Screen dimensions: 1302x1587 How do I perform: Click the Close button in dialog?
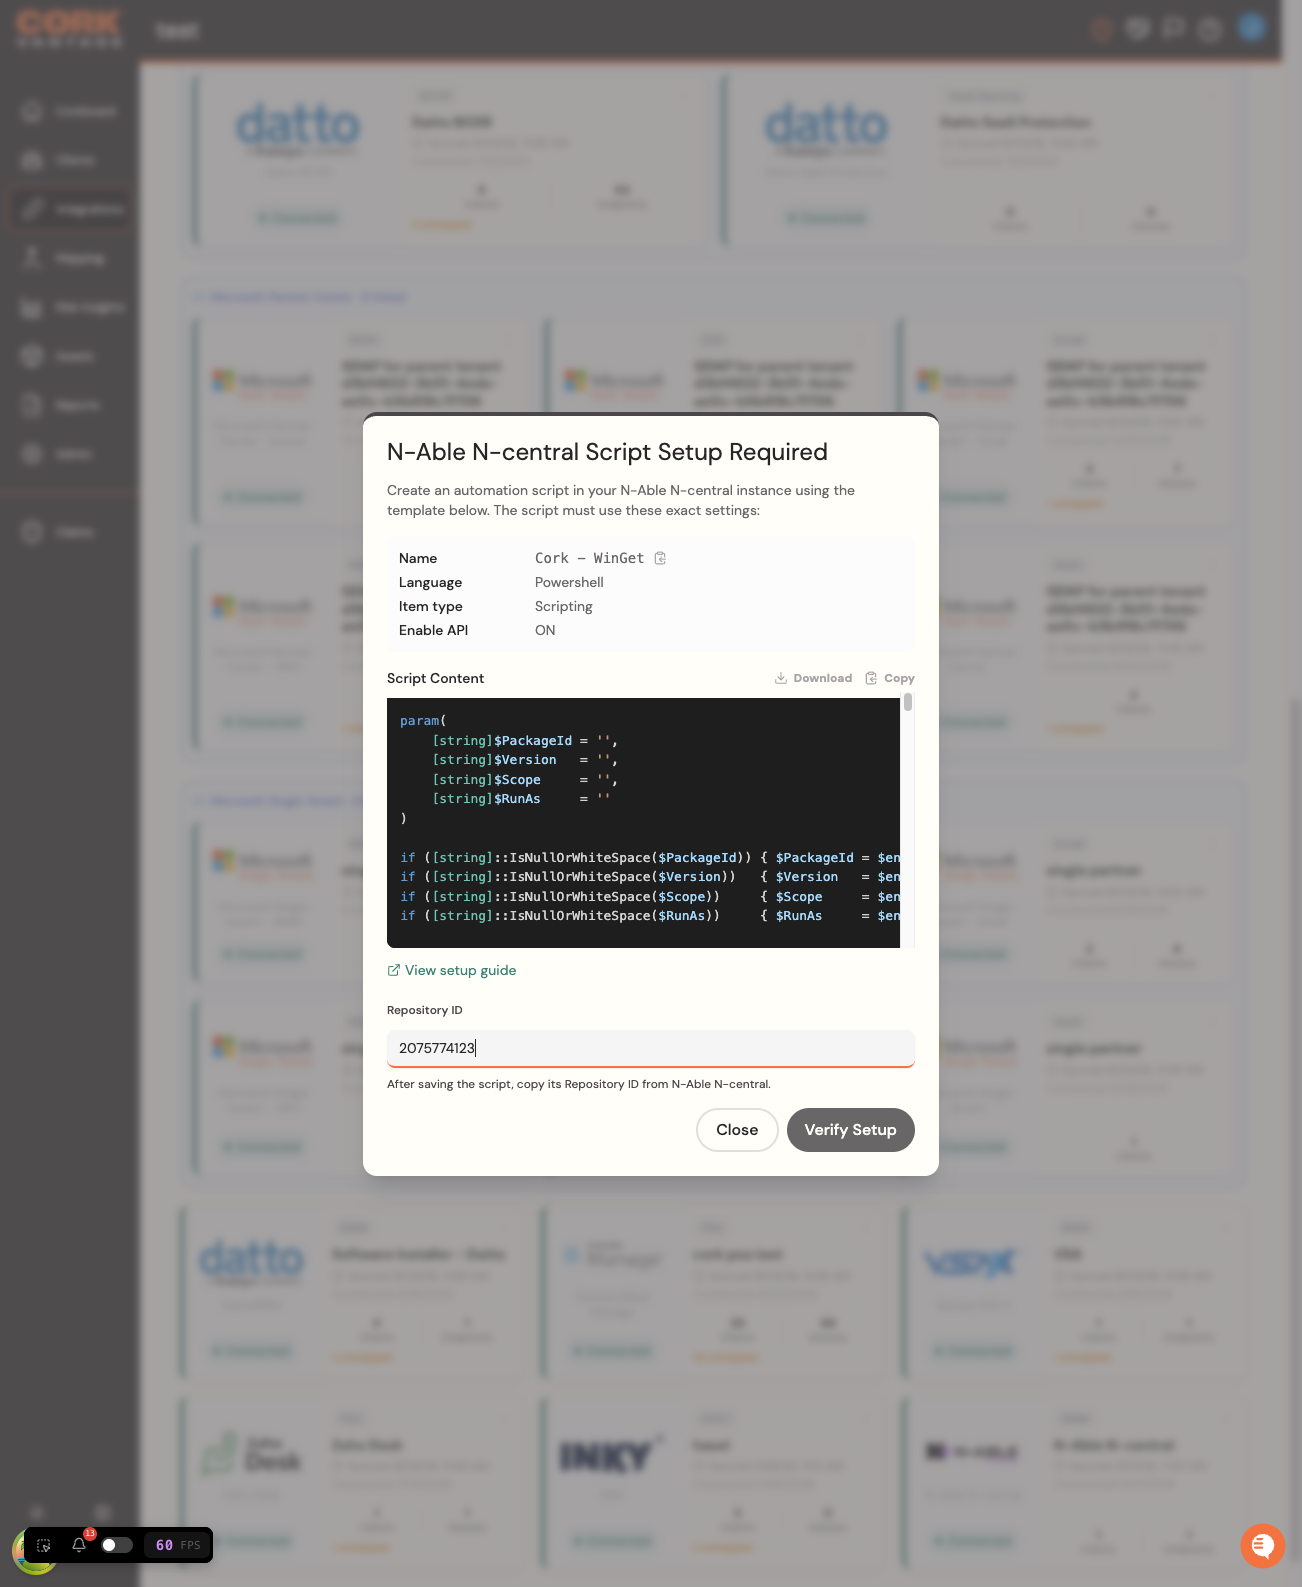click(x=737, y=1130)
